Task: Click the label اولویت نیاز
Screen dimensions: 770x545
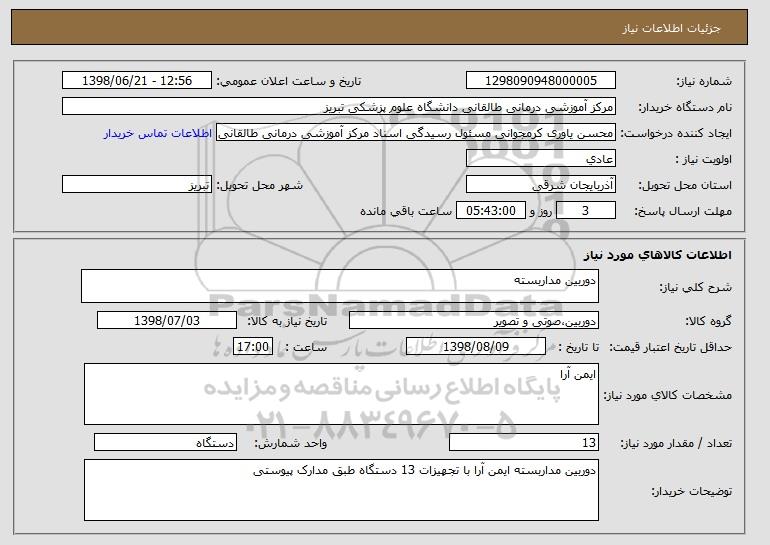Action: (x=704, y=160)
